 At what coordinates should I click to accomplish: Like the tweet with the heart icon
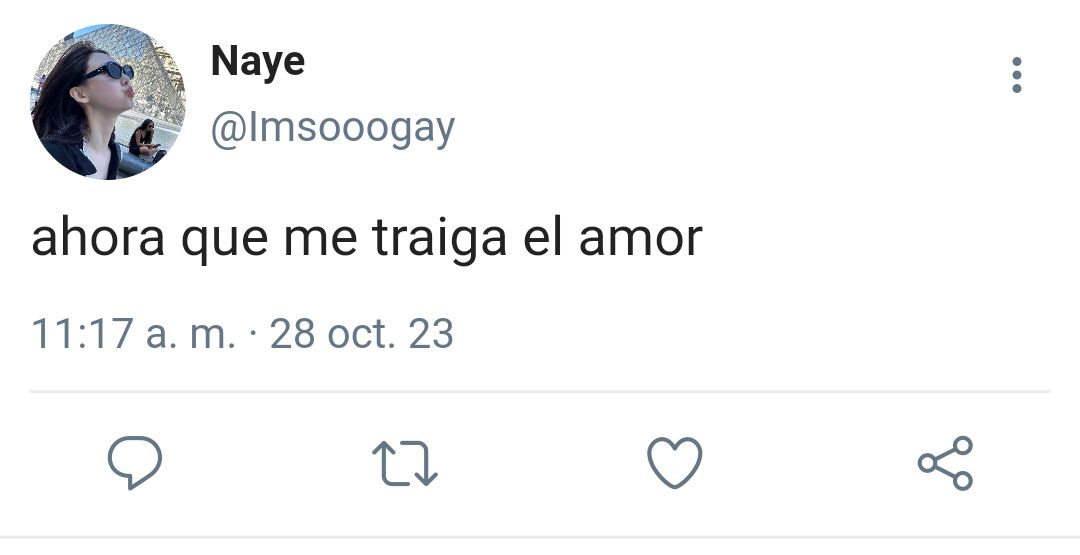pyautogui.click(x=675, y=463)
